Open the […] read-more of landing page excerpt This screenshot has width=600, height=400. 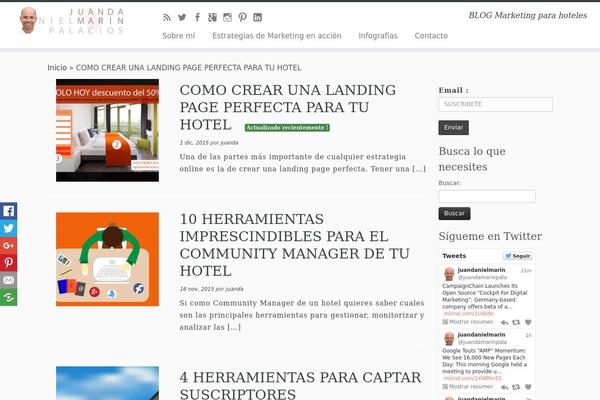pyautogui.click(x=419, y=169)
